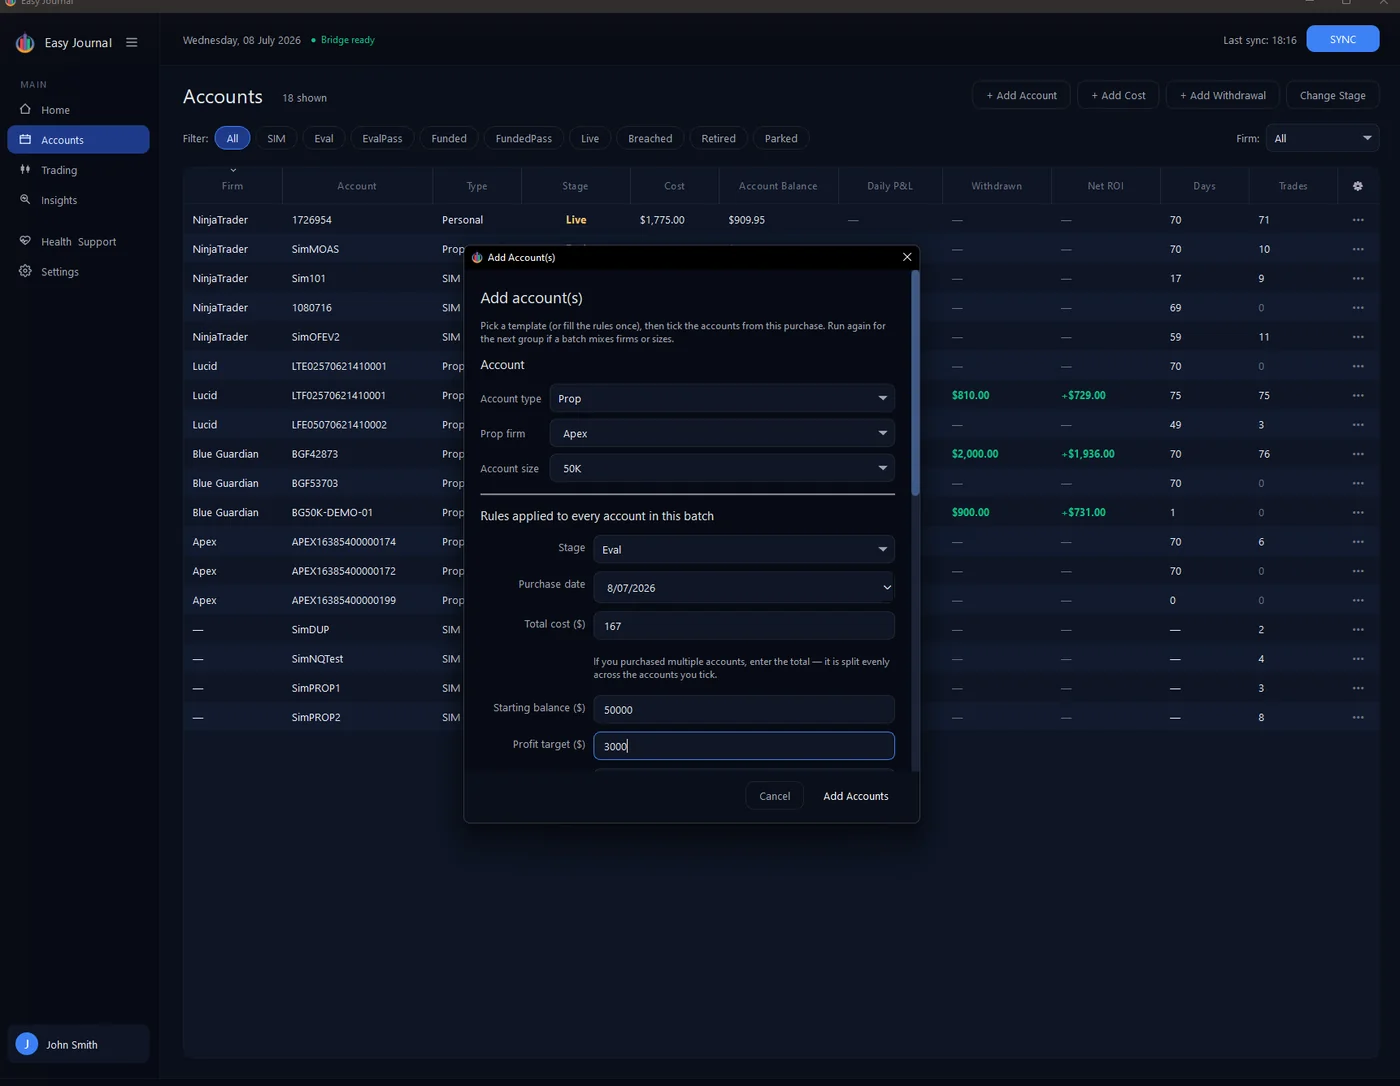1400x1086 pixels.
Task: Click the Profit target input field
Action: (x=743, y=746)
